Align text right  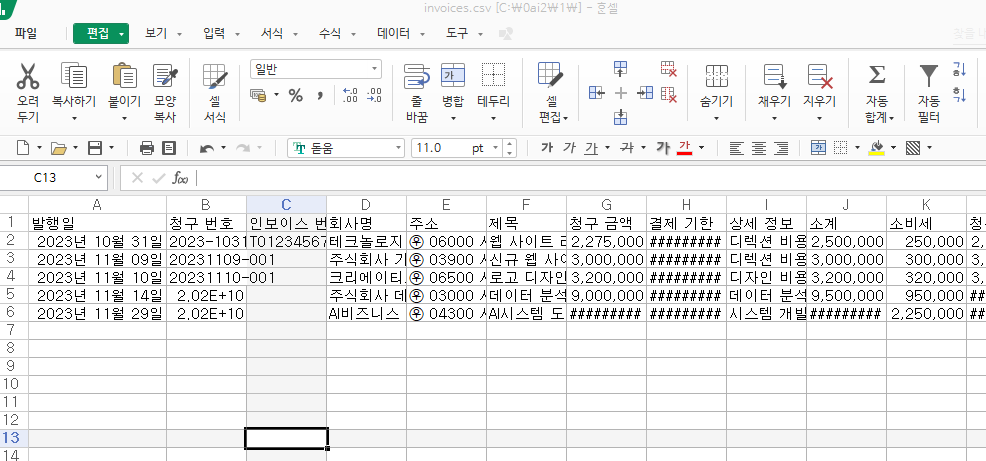[x=781, y=148]
